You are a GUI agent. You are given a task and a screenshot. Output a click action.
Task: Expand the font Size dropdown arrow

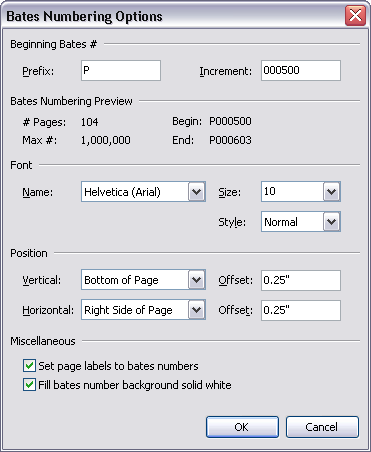coord(331,192)
